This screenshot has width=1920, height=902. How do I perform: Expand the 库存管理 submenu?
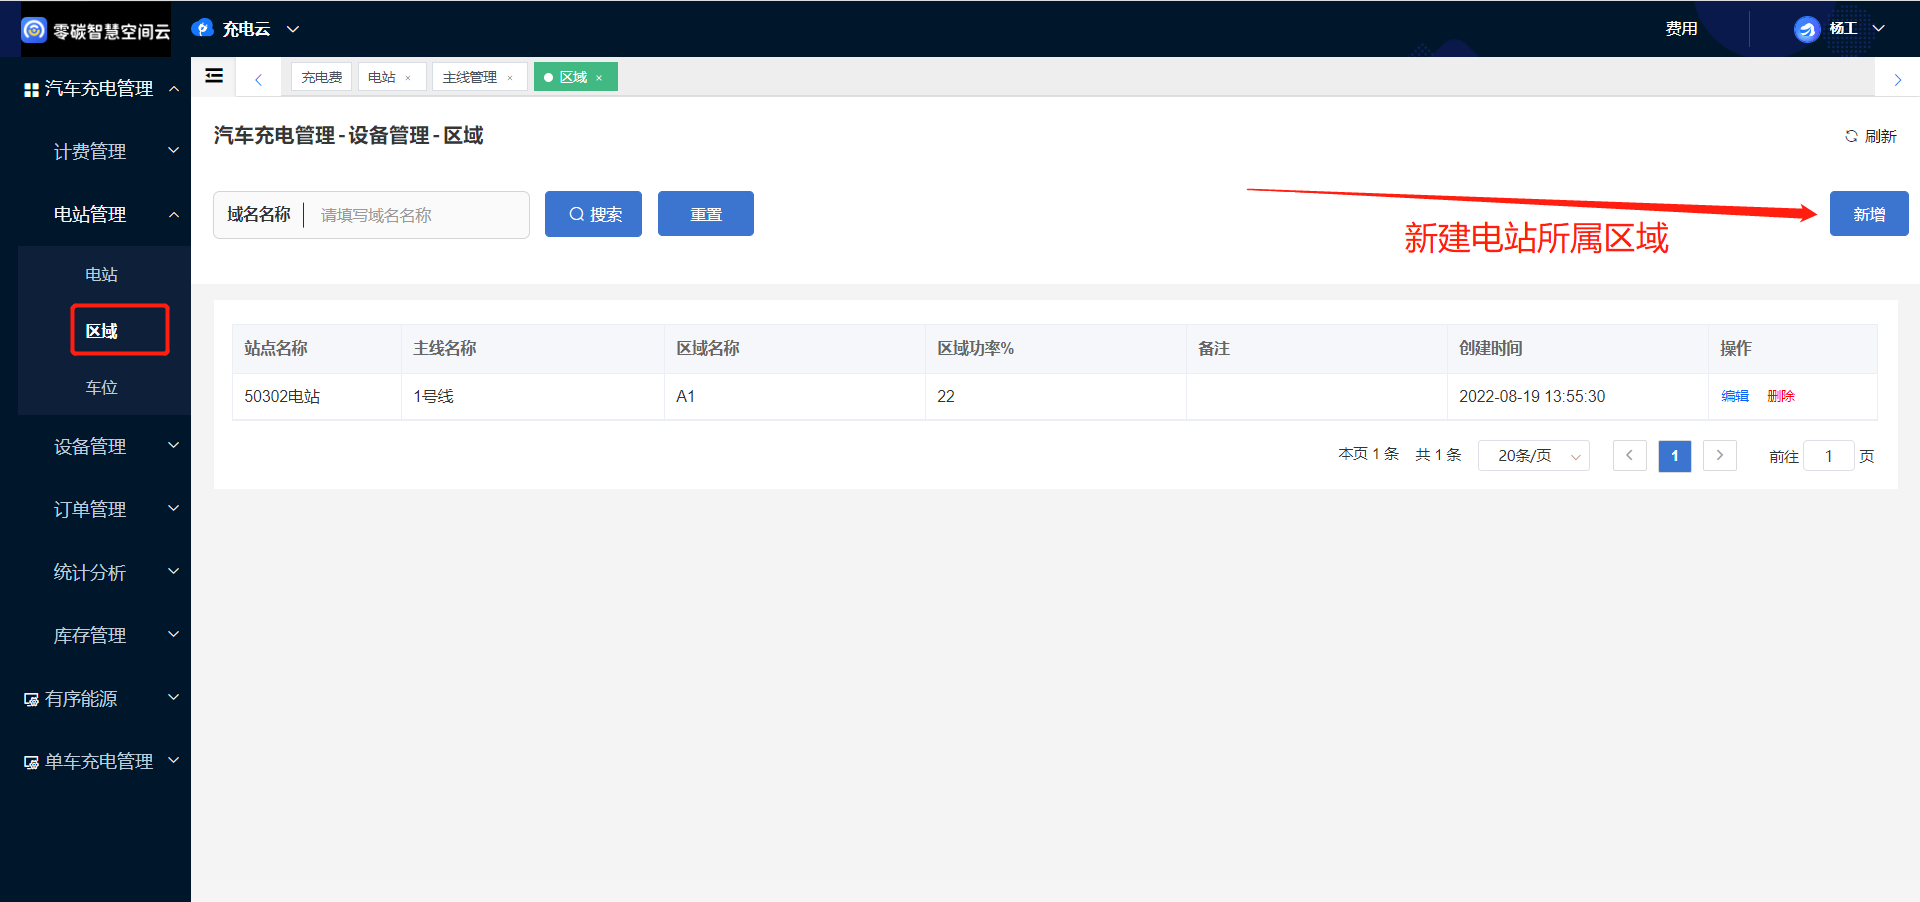coord(174,635)
